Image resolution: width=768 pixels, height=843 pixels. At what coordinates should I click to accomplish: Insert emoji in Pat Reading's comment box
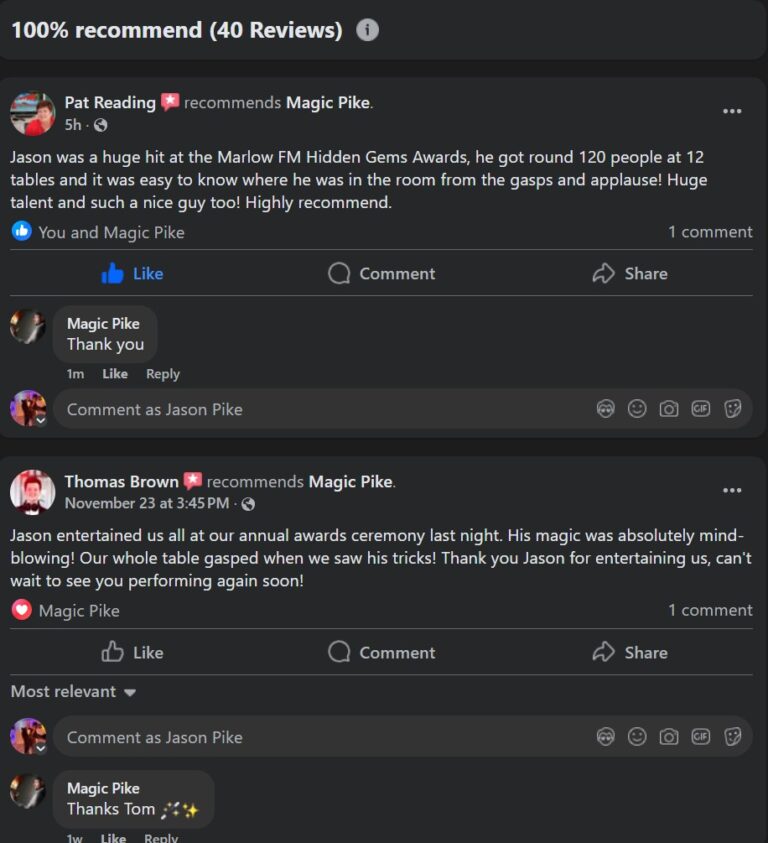637,409
